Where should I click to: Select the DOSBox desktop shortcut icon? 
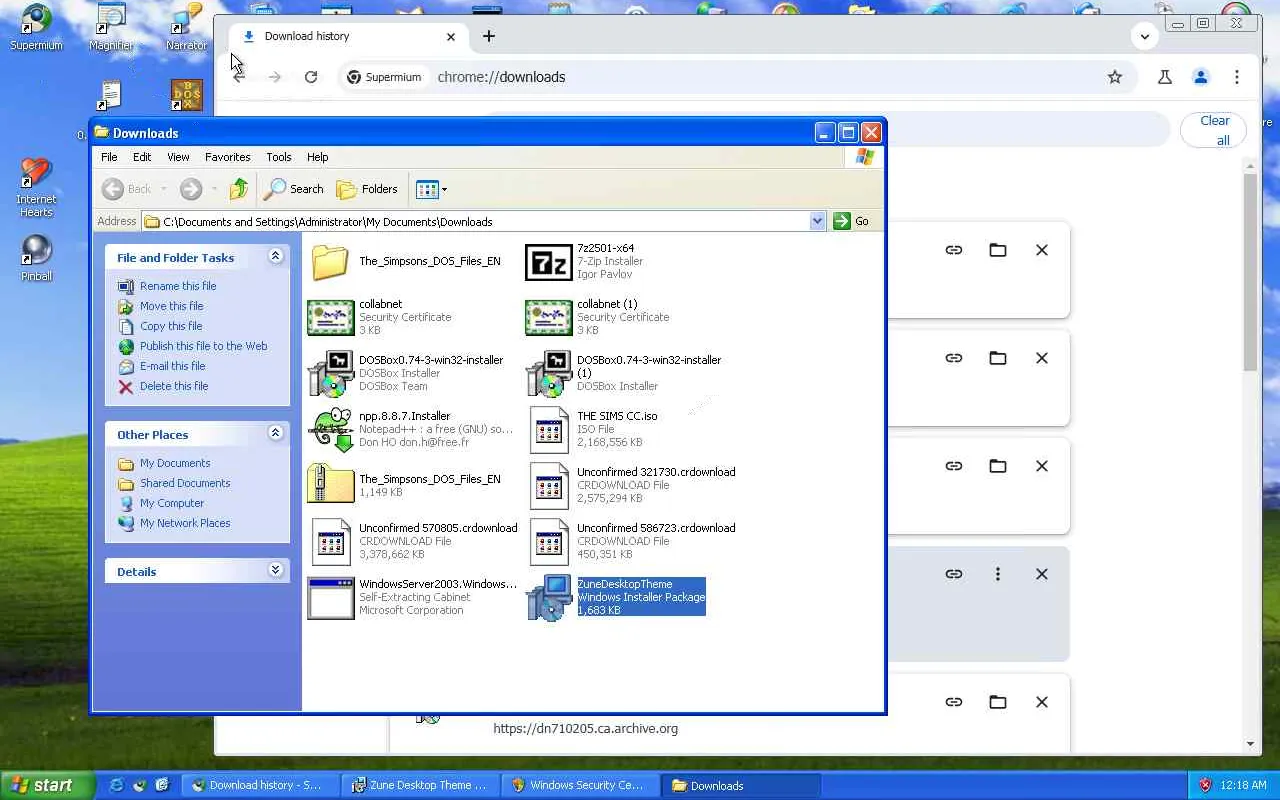[187, 95]
